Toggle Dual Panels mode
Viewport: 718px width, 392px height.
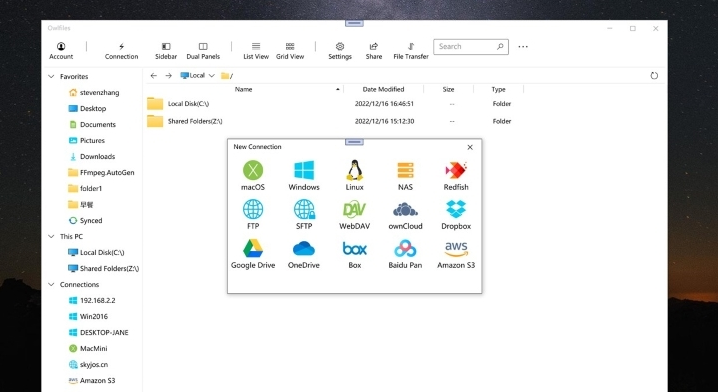point(203,51)
